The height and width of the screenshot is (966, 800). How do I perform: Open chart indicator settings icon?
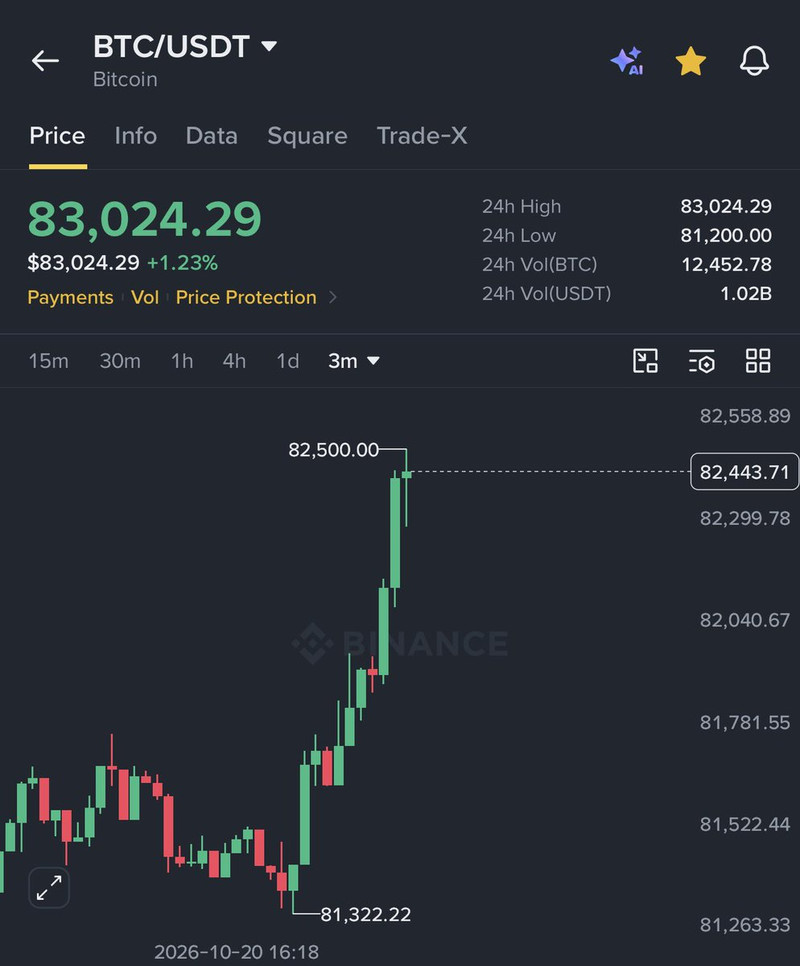point(701,360)
